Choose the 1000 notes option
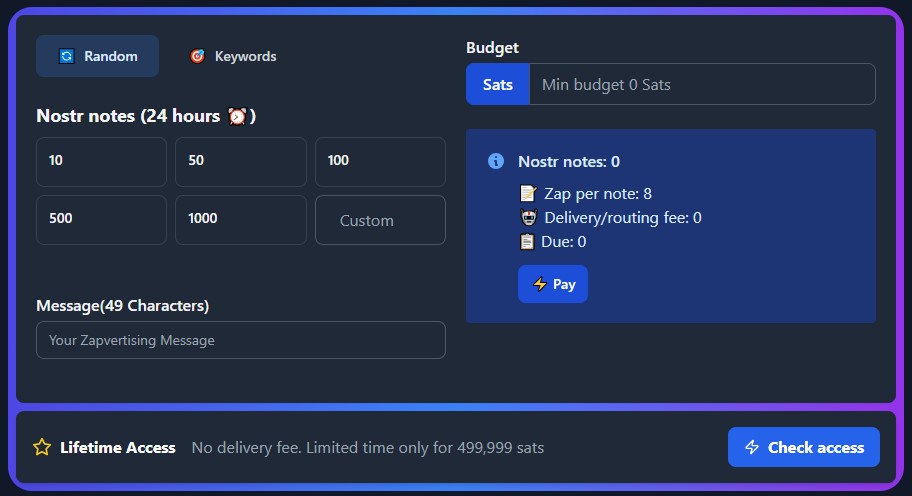The image size is (912, 496). pos(240,219)
